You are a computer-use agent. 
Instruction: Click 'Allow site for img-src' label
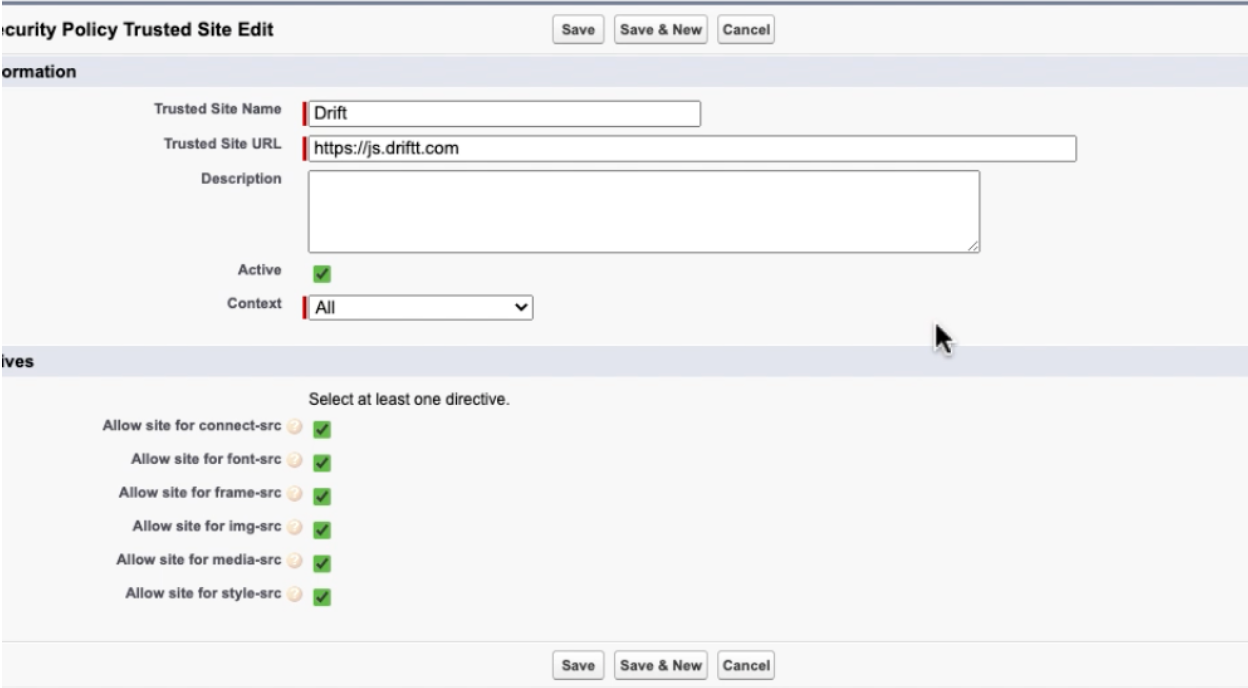[x=208, y=526]
